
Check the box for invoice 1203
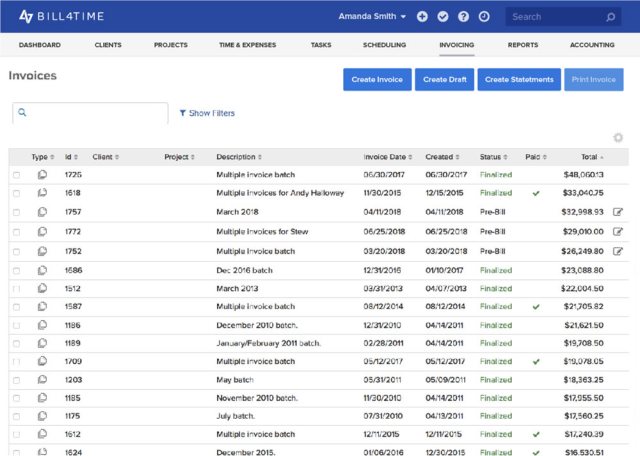(x=16, y=380)
